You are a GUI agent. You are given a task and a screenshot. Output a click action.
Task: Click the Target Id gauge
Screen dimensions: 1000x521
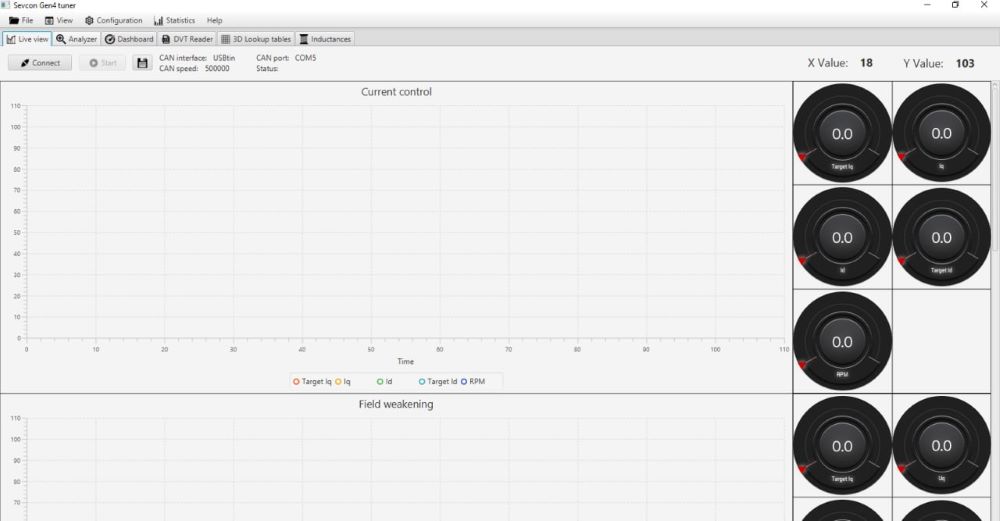(x=942, y=237)
